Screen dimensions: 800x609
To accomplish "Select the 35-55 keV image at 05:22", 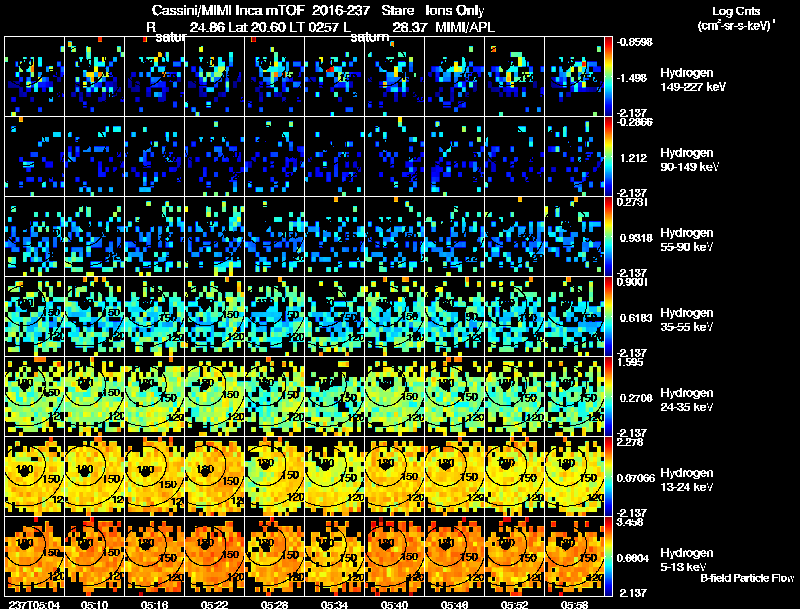I will coord(215,317).
